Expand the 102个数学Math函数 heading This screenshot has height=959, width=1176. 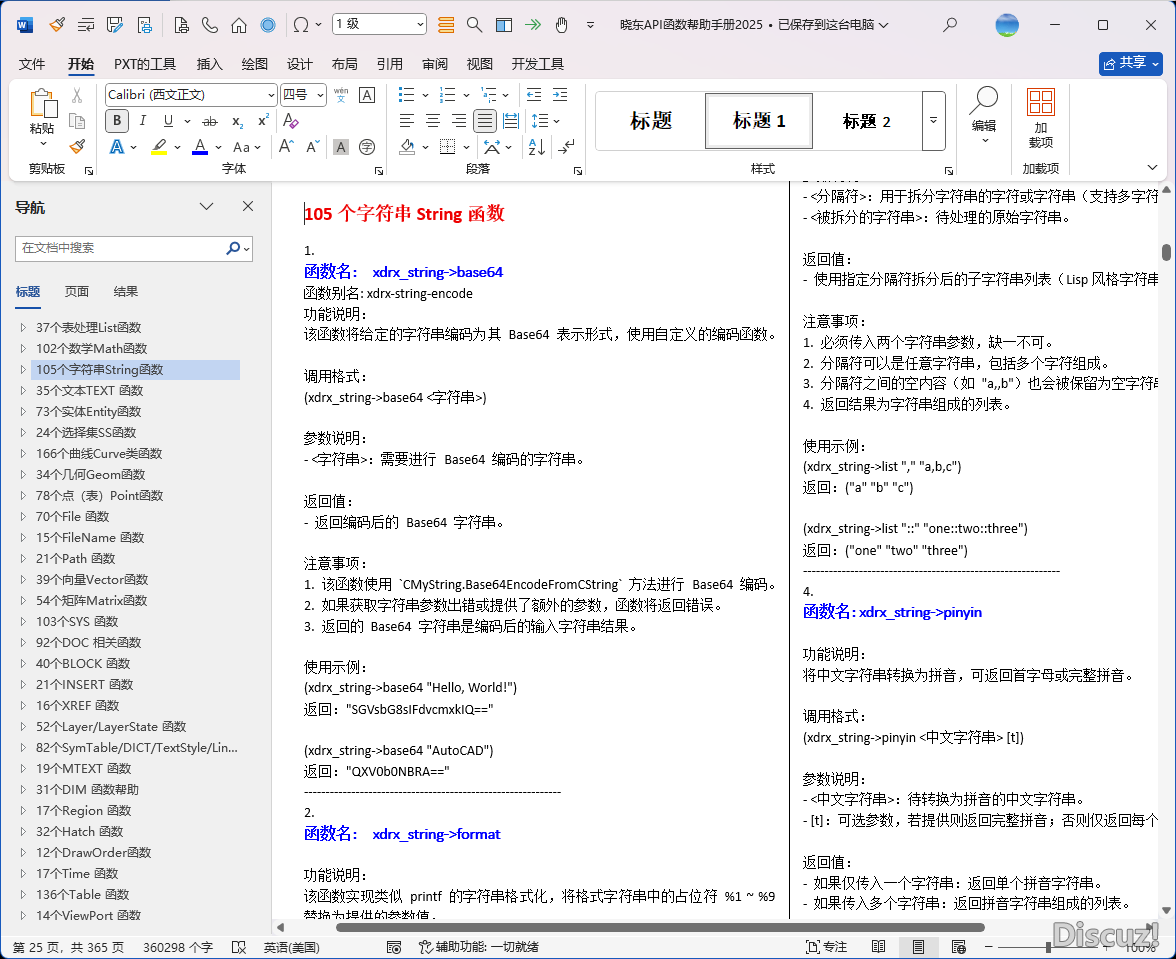click(x=23, y=349)
